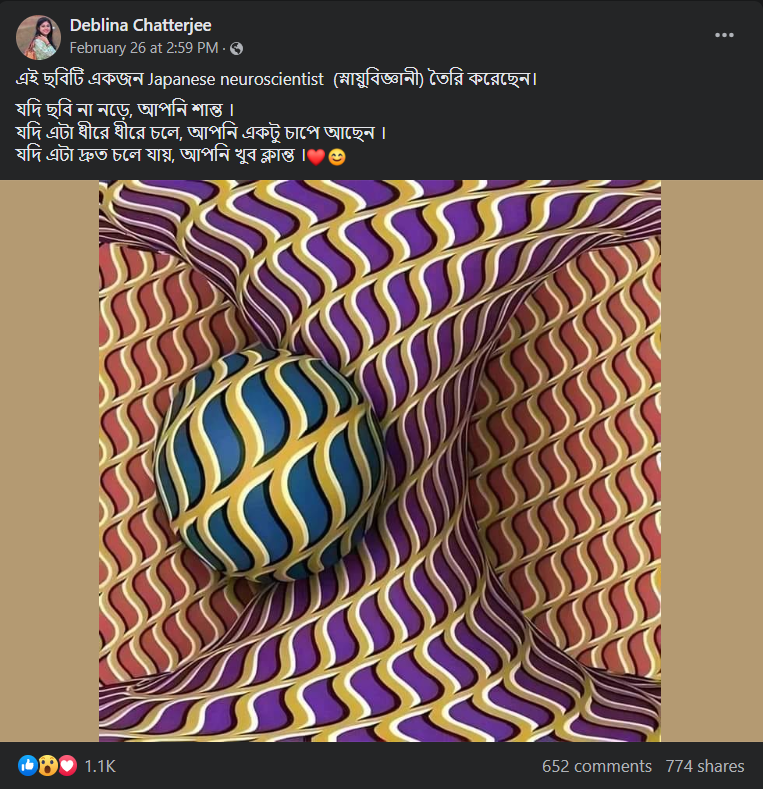Image resolution: width=763 pixels, height=789 pixels.
Task: Click the smiling face emoji ending the post
Action: tap(337, 157)
